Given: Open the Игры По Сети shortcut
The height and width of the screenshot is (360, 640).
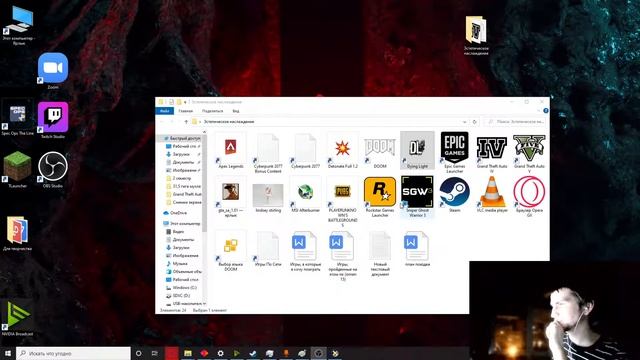Looking at the screenshot, I should coord(268,249).
